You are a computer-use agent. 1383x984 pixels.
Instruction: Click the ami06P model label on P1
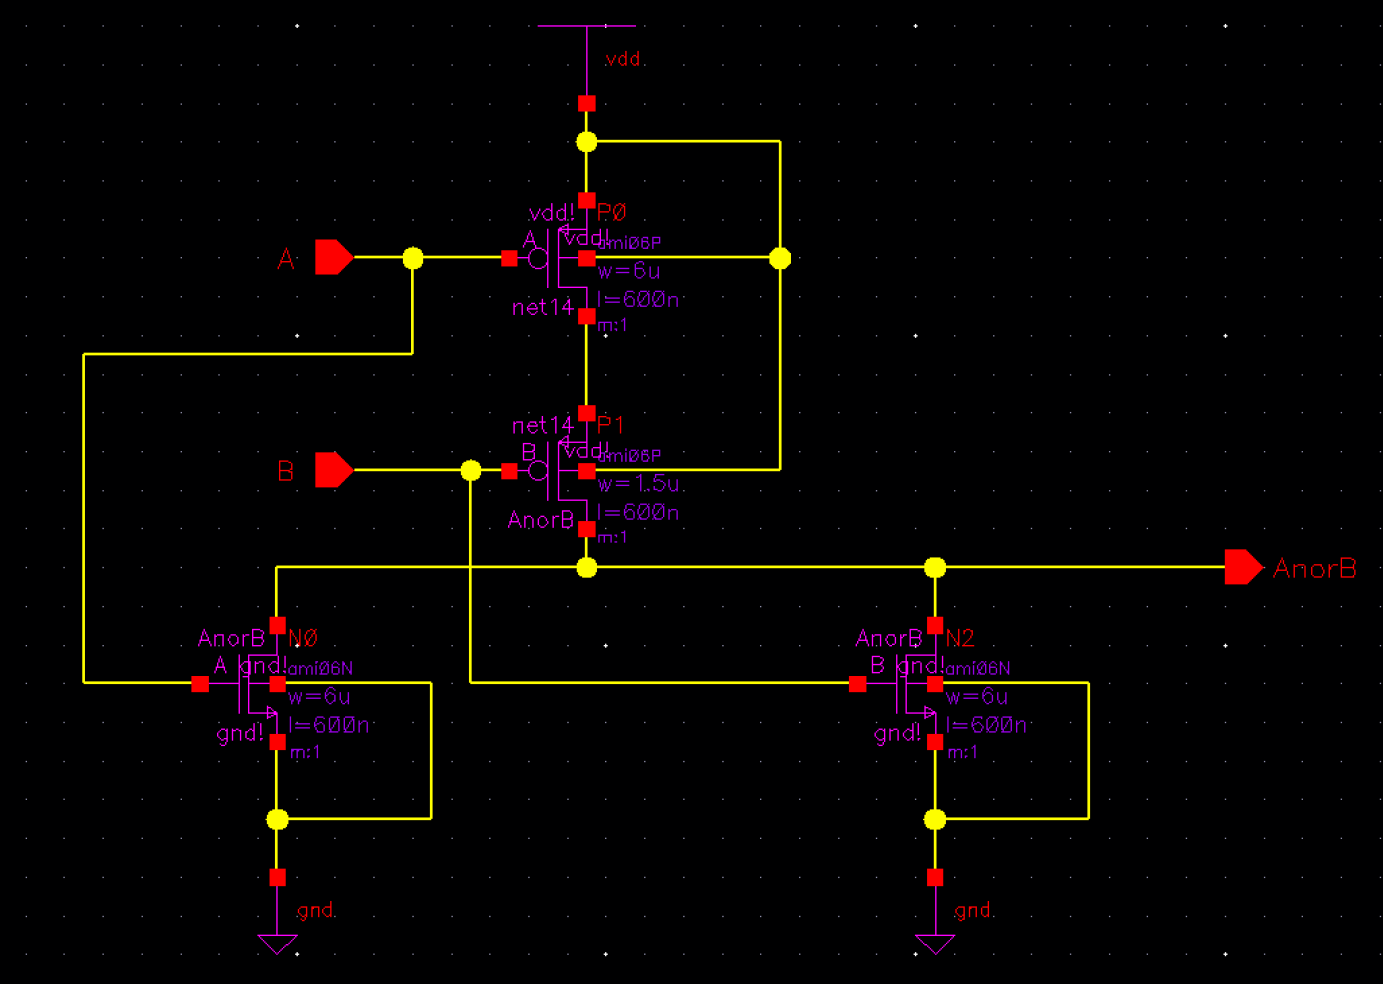[x=630, y=456]
